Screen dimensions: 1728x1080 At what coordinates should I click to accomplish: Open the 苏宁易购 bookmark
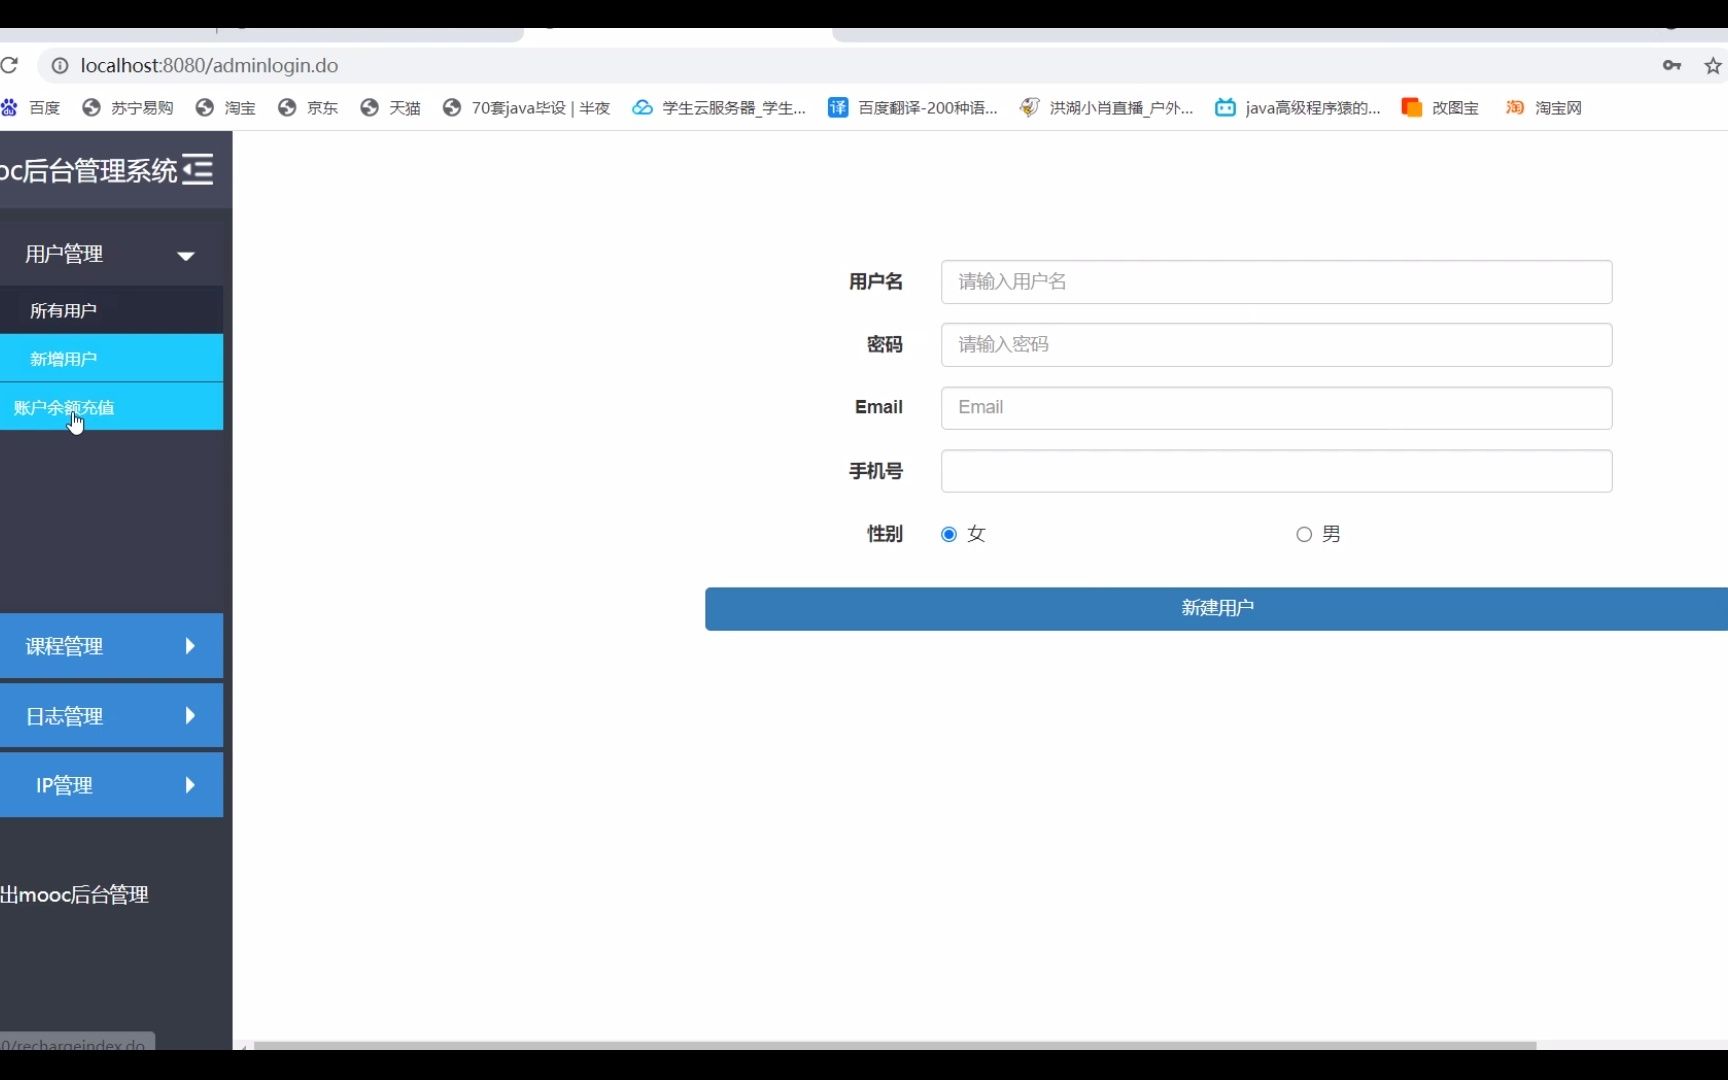[x=128, y=108]
